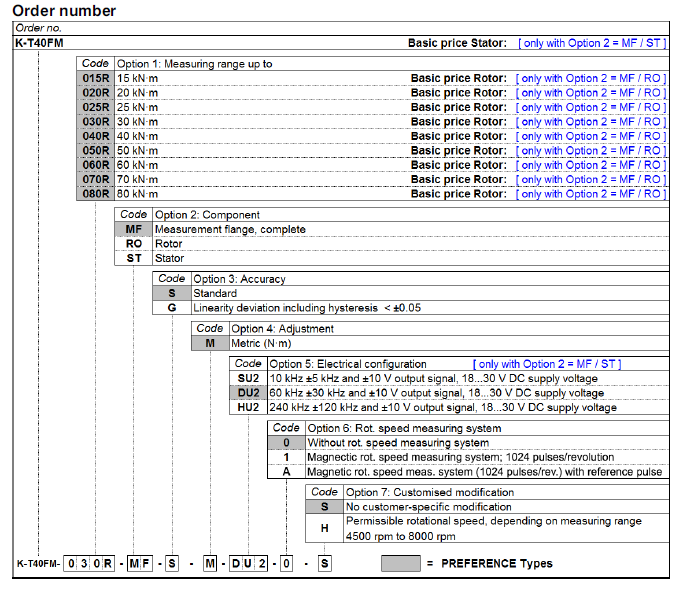Click the H permissible rotational speed code
The width and height of the screenshot is (678, 593).
coord(324,528)
